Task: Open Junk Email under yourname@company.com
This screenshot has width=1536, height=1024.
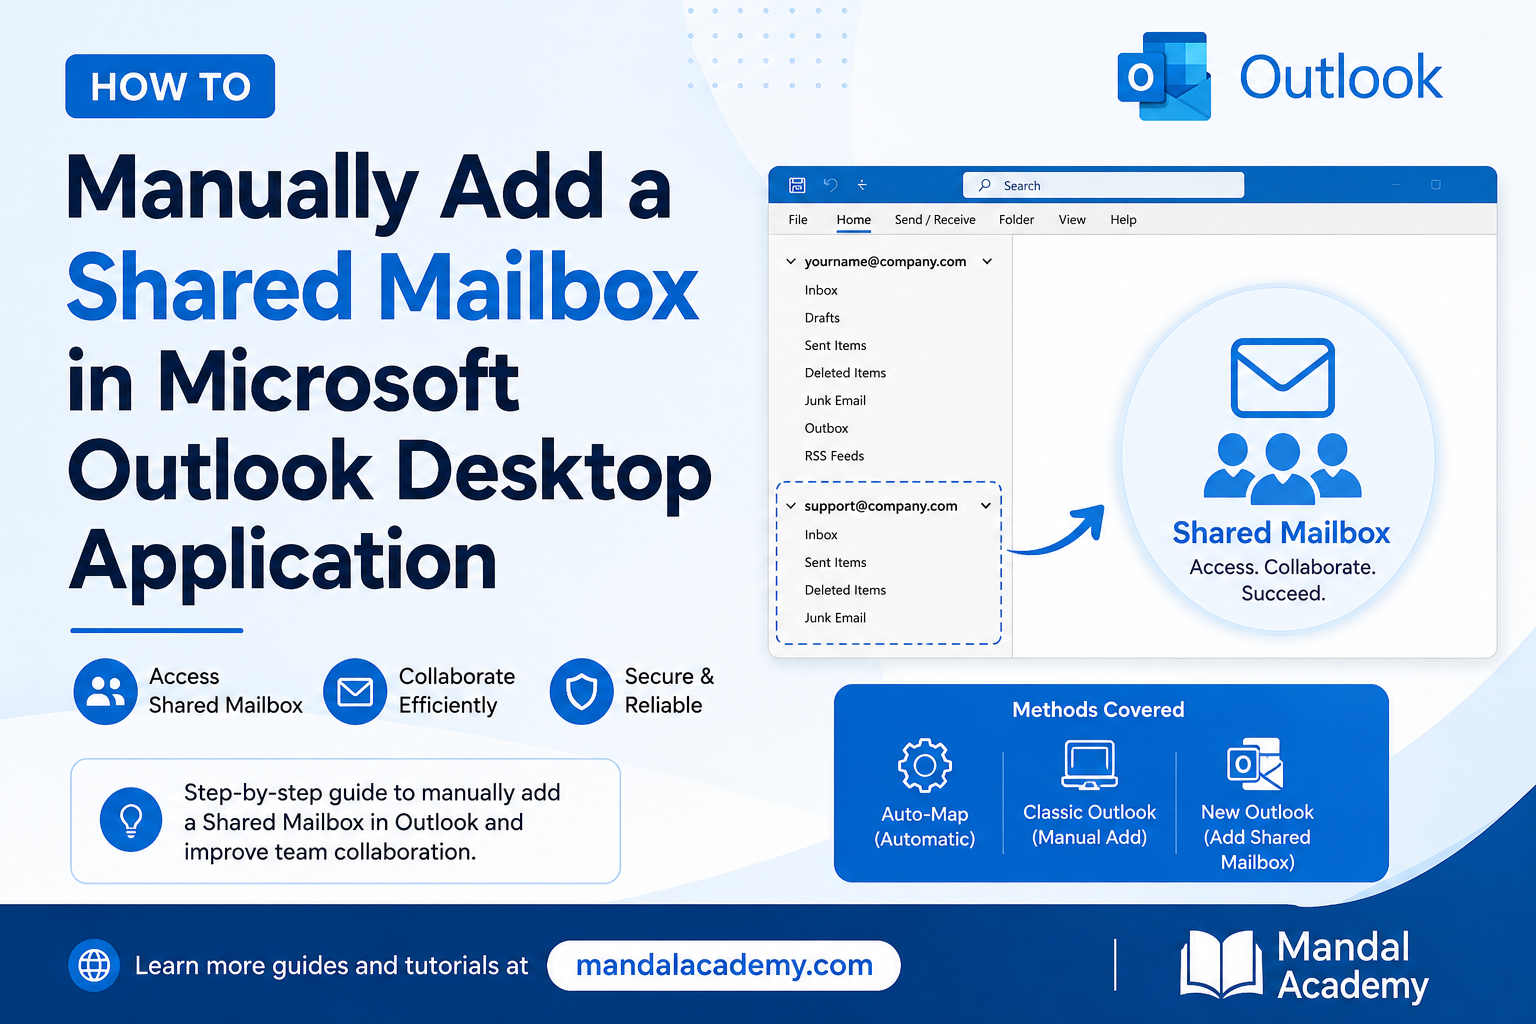Action: point(835,400)
